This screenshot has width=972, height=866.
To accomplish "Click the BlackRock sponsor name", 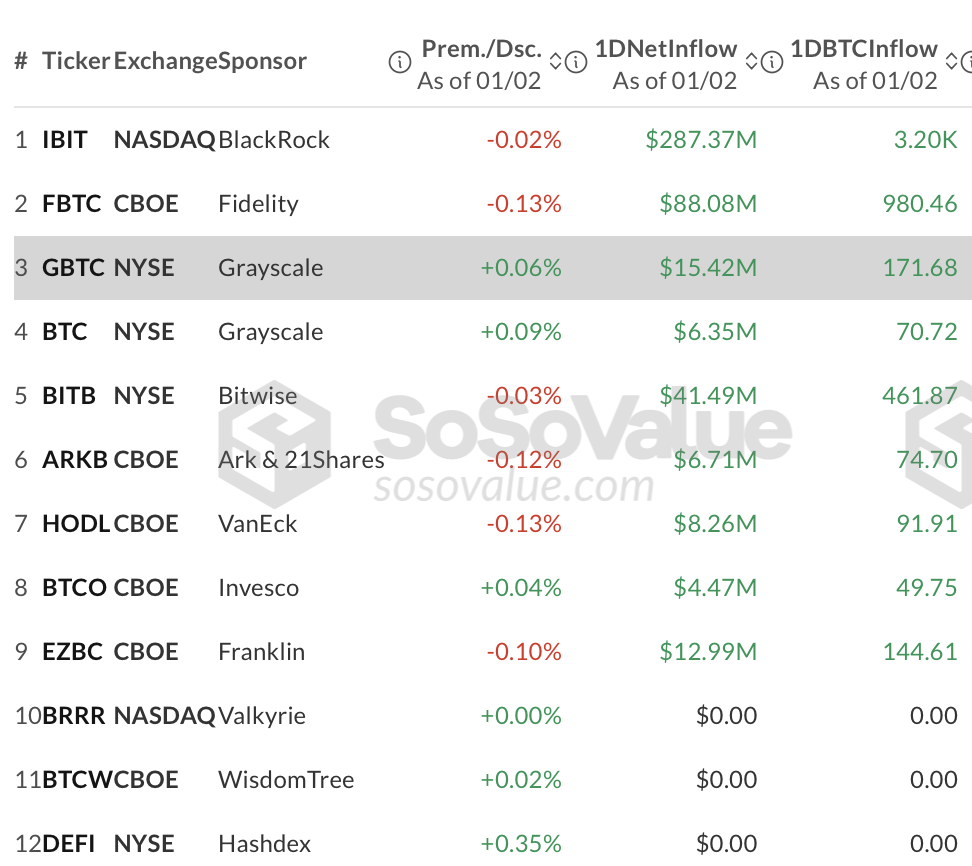I will point(274,140).
